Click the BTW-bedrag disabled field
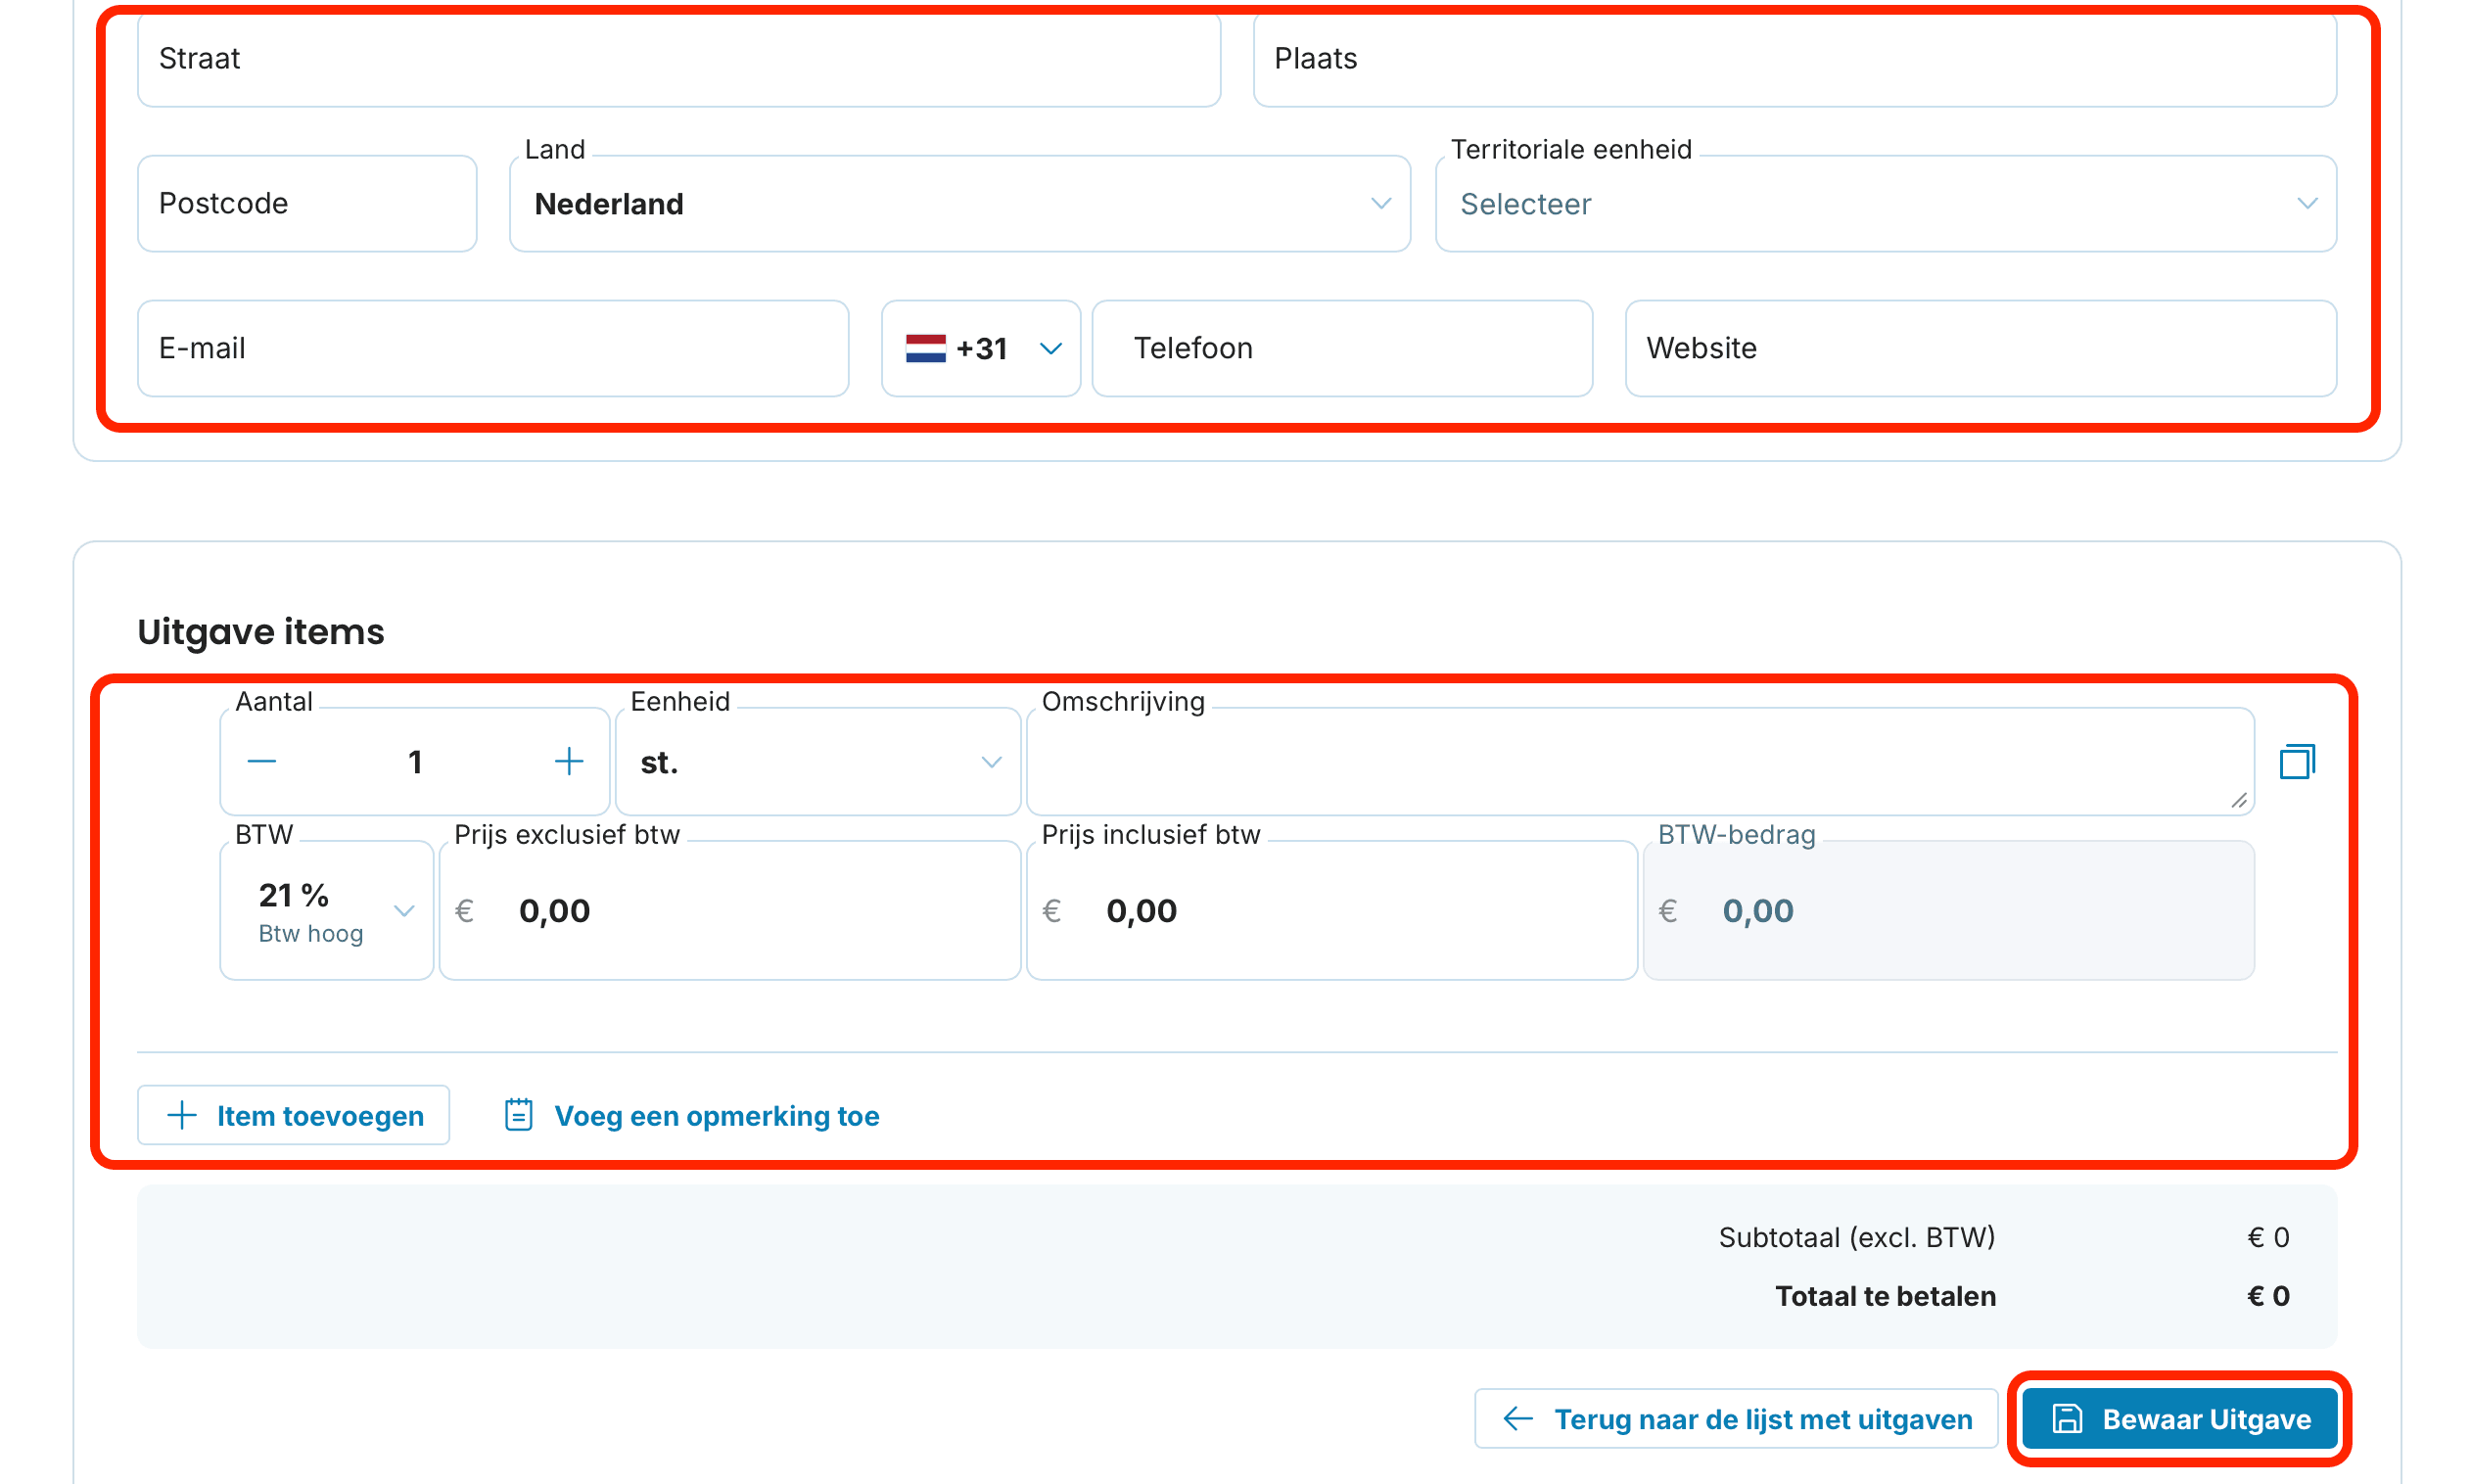 tap(1948, 910)
